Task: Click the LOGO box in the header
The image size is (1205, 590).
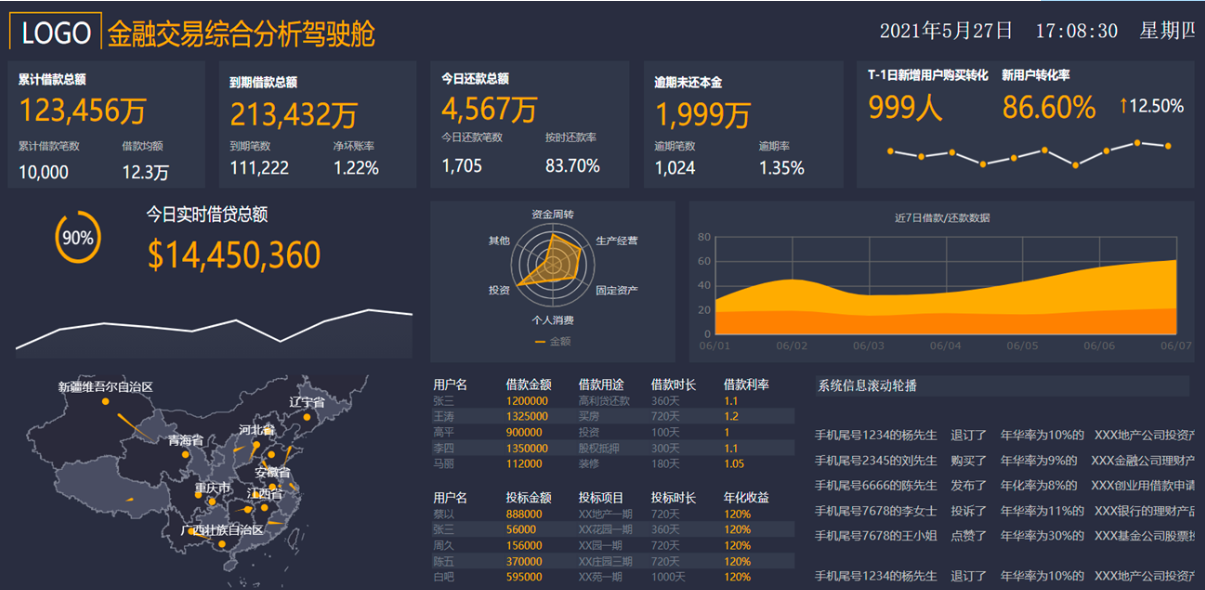Action: (56, 32)
